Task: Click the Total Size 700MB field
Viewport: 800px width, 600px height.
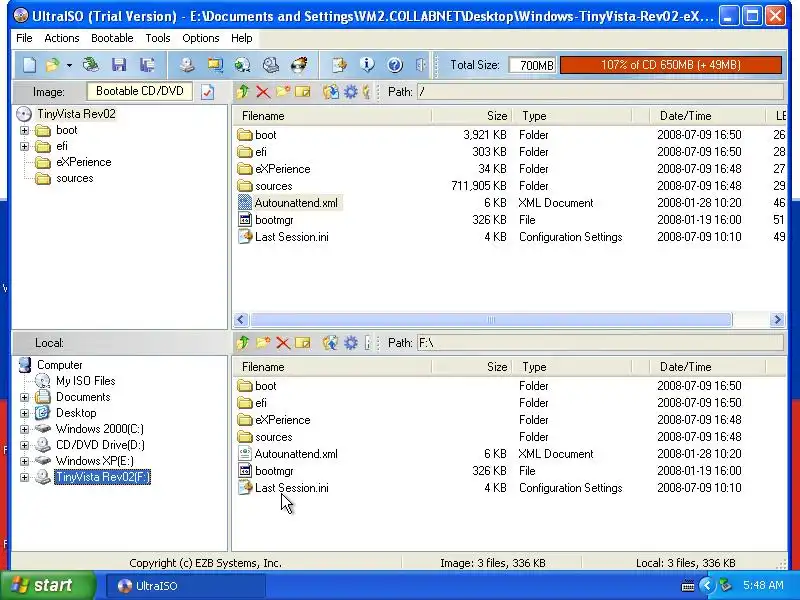Action: pos(532,65)
